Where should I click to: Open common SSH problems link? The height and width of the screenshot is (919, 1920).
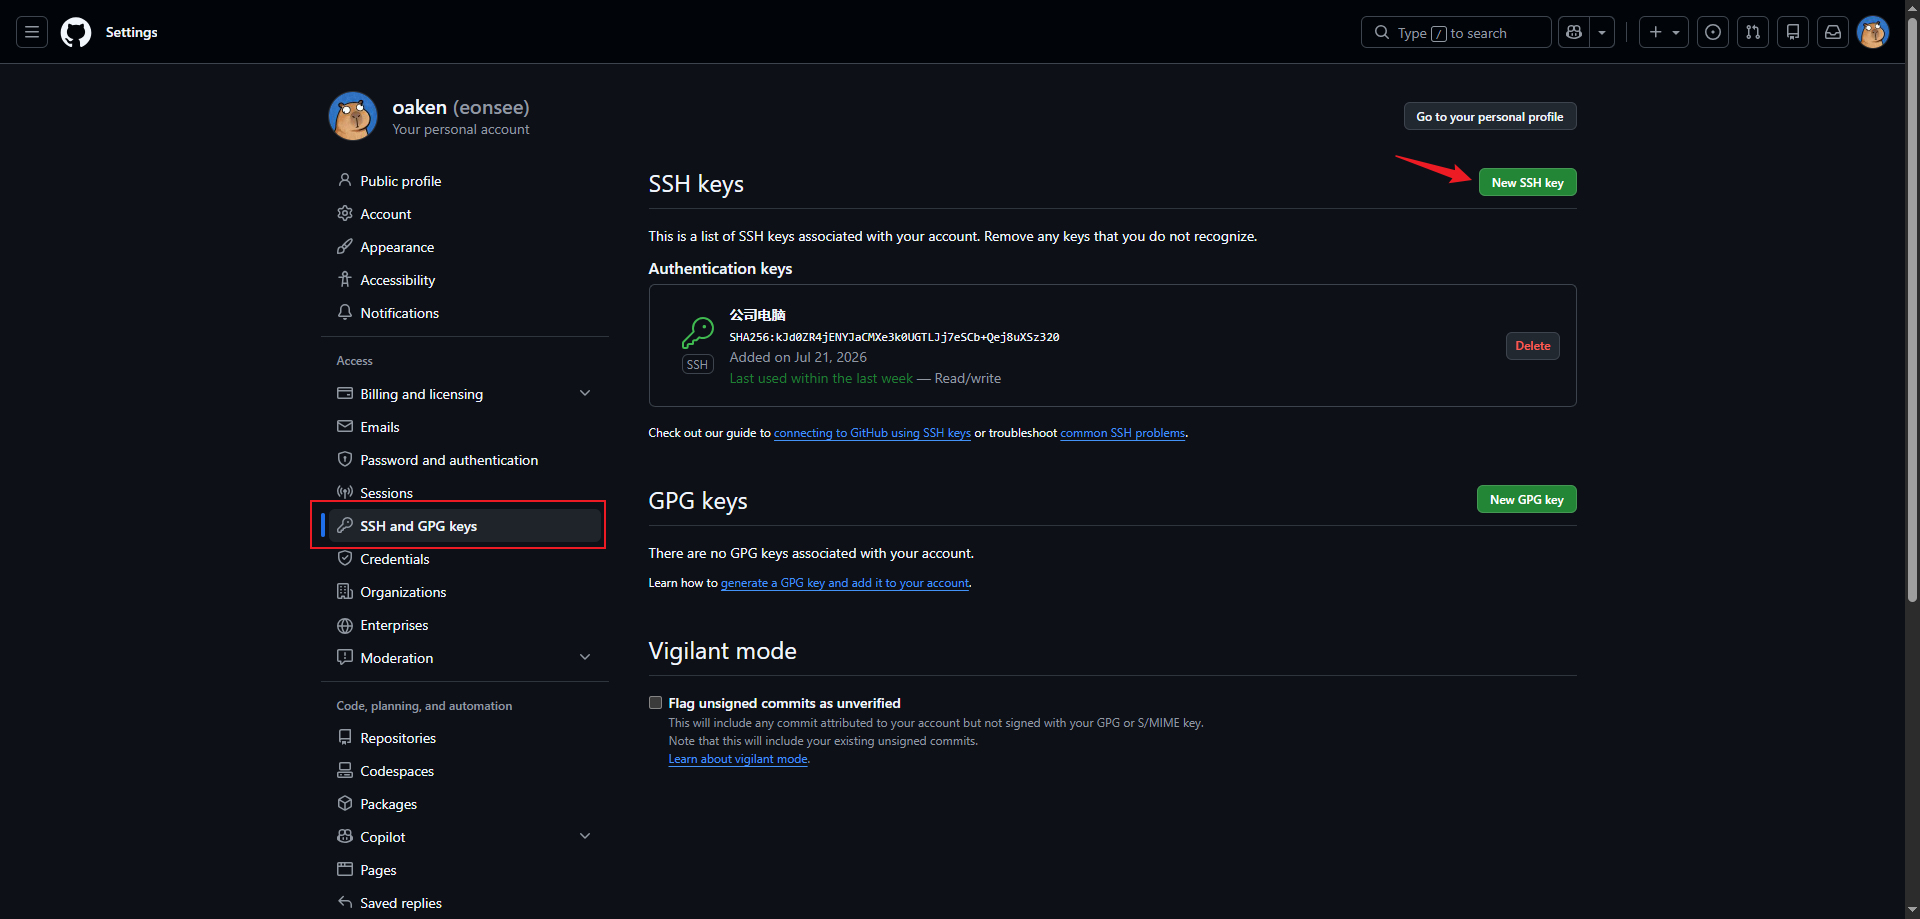(1122, 433)
